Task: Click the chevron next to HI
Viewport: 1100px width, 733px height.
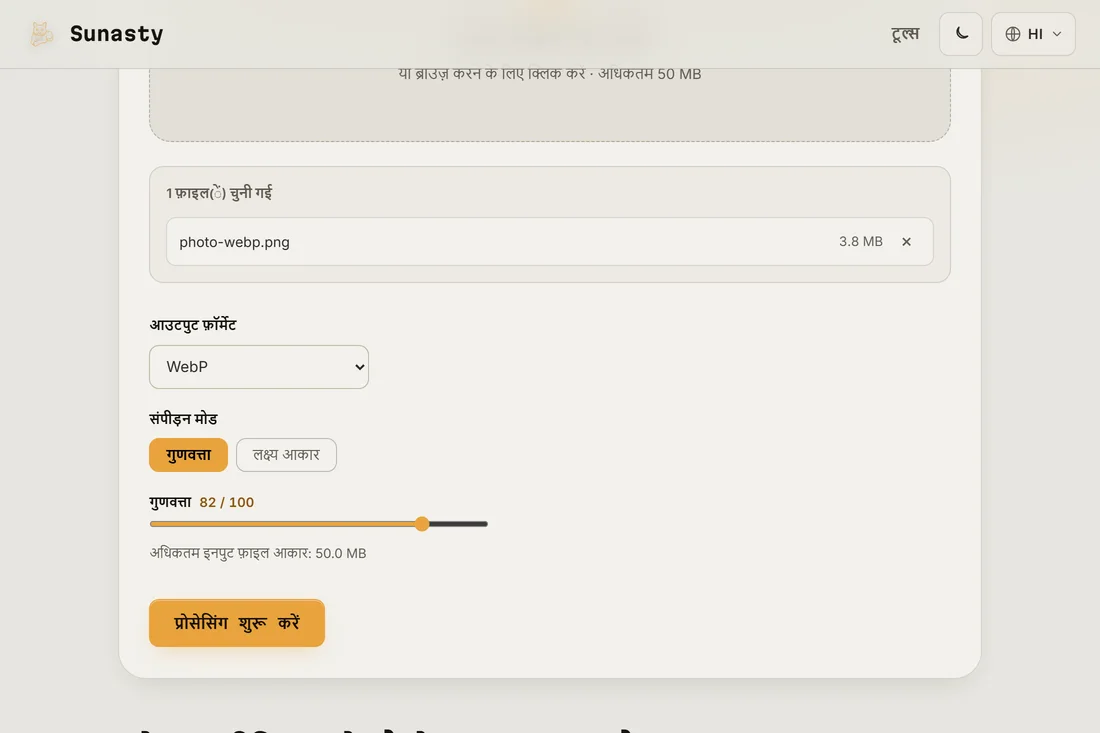Action: [x=1057, y=34]
